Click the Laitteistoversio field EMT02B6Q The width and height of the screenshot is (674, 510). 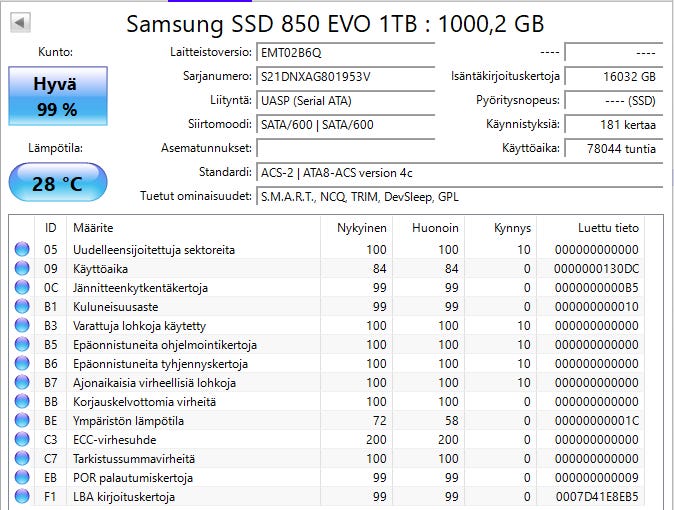pos(346,52)
